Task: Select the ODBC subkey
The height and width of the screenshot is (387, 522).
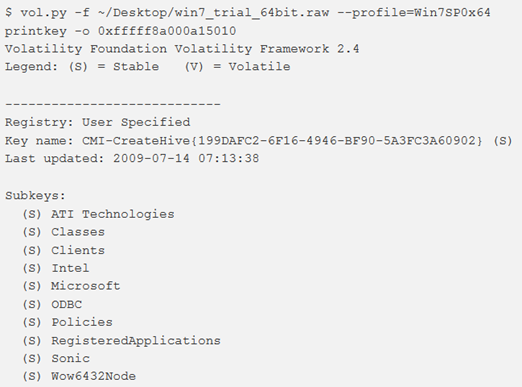Action: pos(66,304)
